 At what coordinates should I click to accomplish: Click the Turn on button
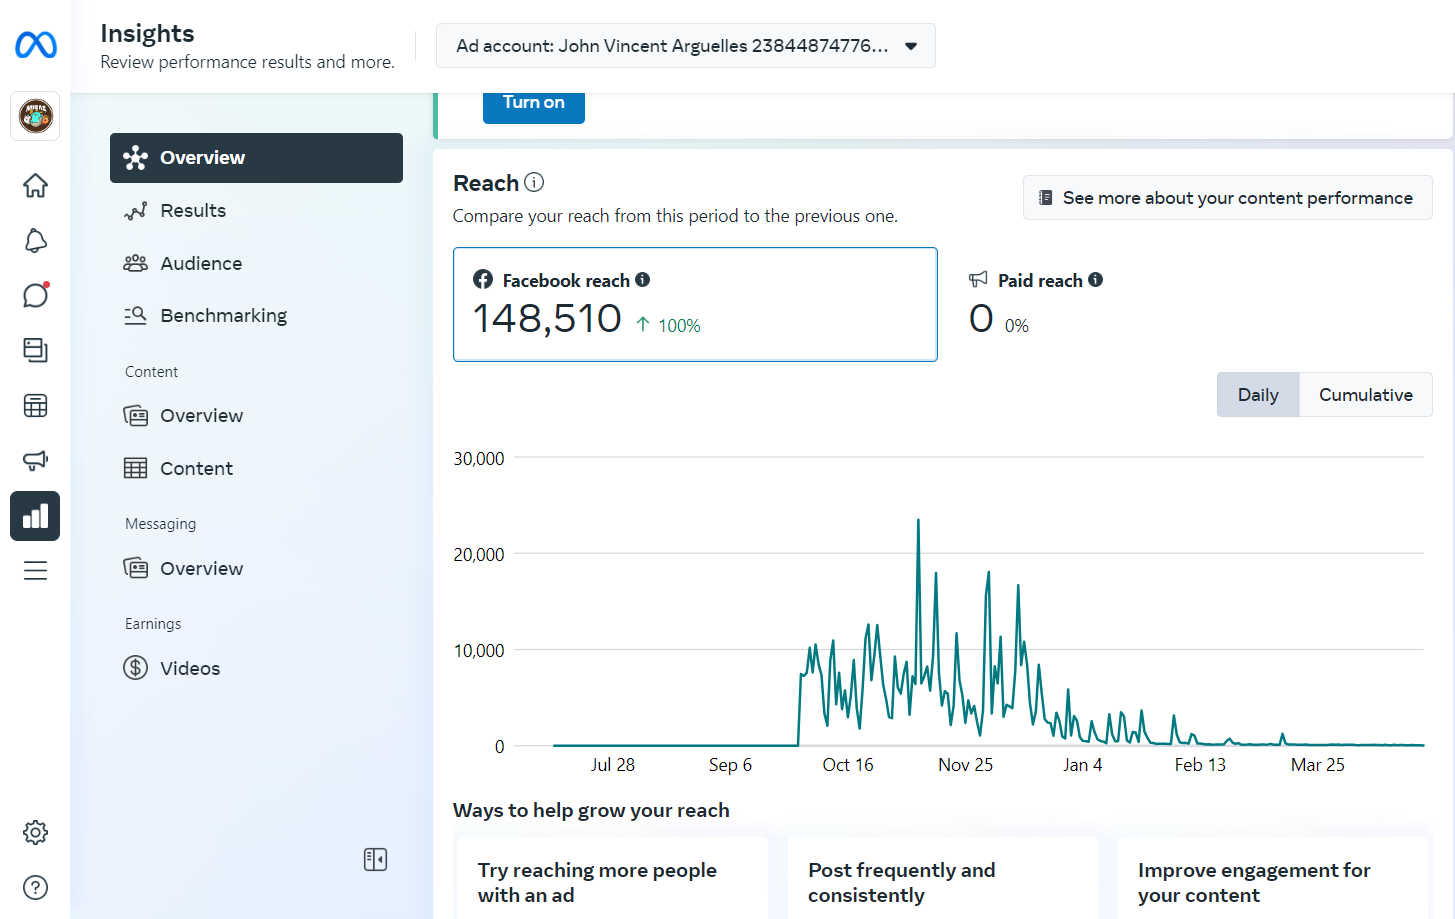coord(533,103)
